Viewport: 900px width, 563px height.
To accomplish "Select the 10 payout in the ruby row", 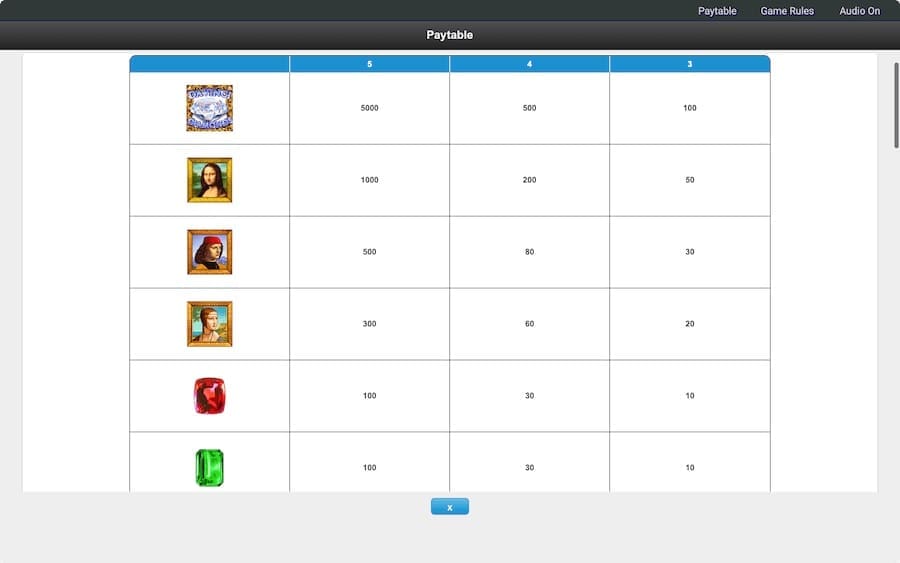I will click(690, 396).
